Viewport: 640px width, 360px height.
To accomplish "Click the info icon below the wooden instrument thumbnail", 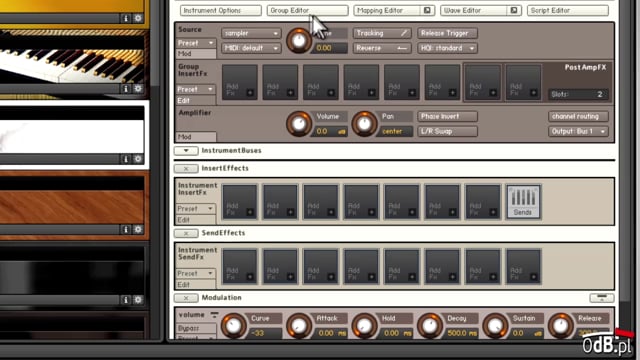I will click(125, 229).
